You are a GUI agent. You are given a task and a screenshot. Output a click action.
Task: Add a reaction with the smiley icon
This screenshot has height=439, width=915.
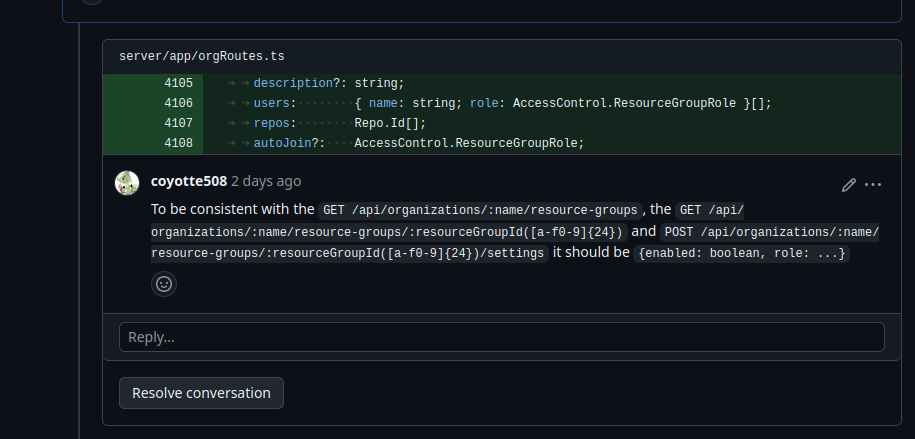coord(164,284)
